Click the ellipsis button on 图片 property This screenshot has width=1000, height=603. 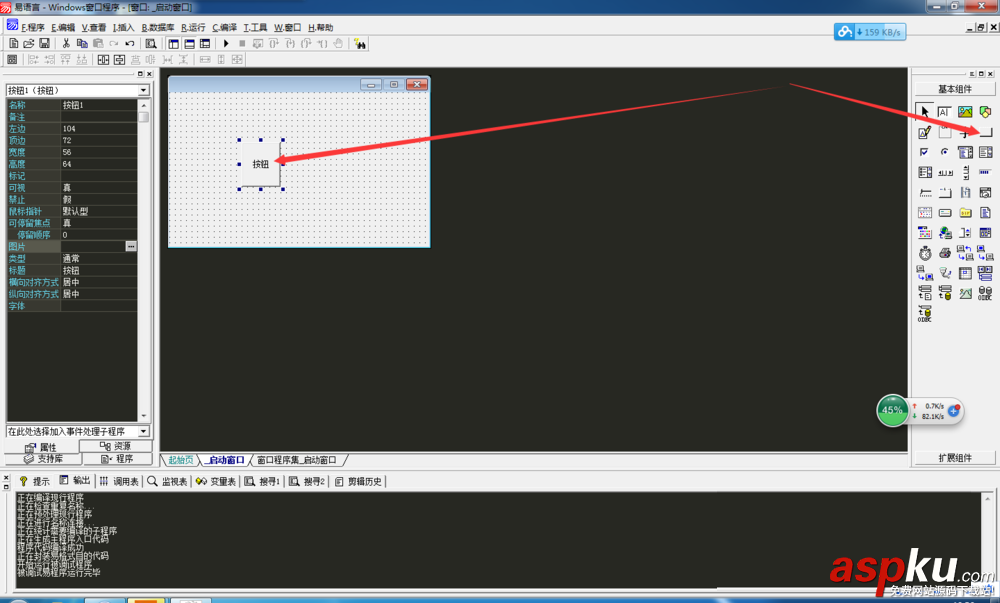click(131, 246)
